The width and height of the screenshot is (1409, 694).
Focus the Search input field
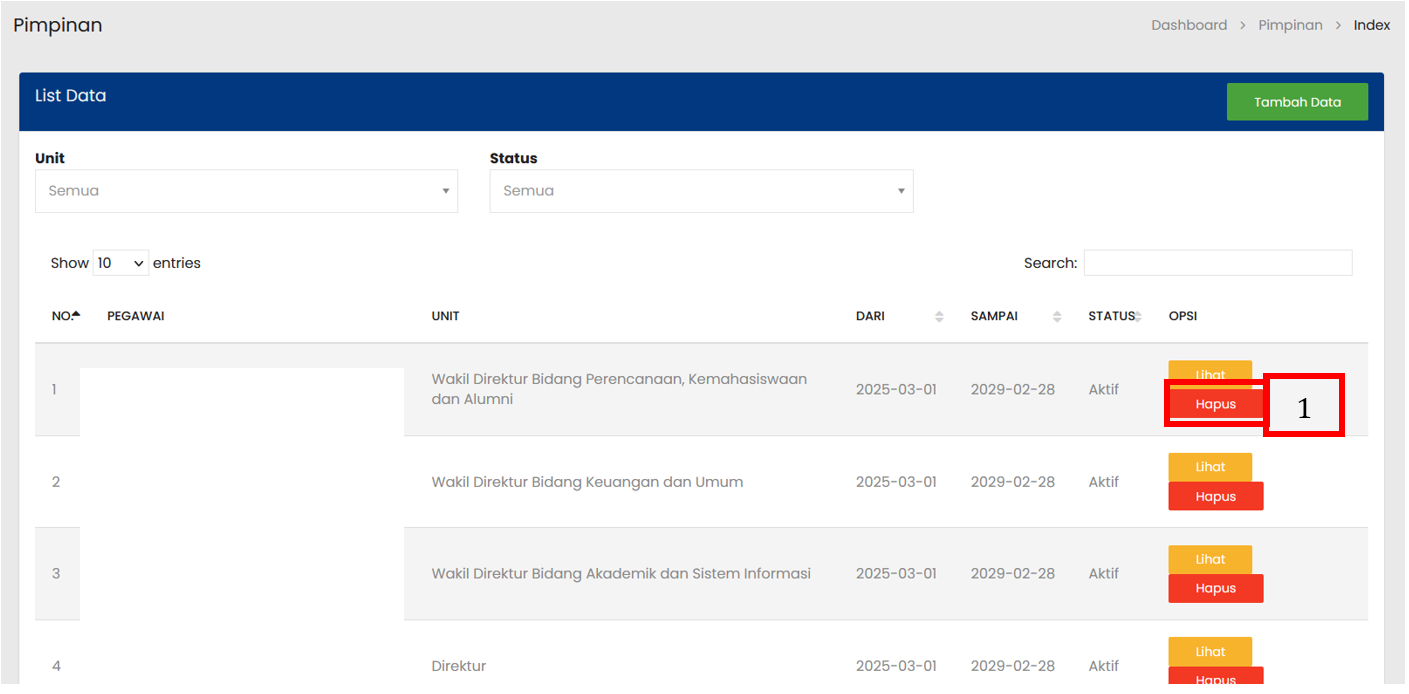click(x=1217, y=263)
